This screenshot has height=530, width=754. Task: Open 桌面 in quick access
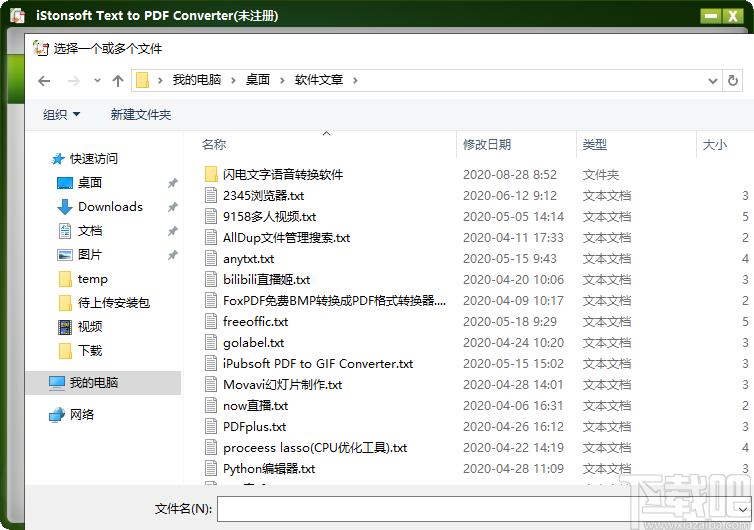pyautogui.click(x=89, y=183)
